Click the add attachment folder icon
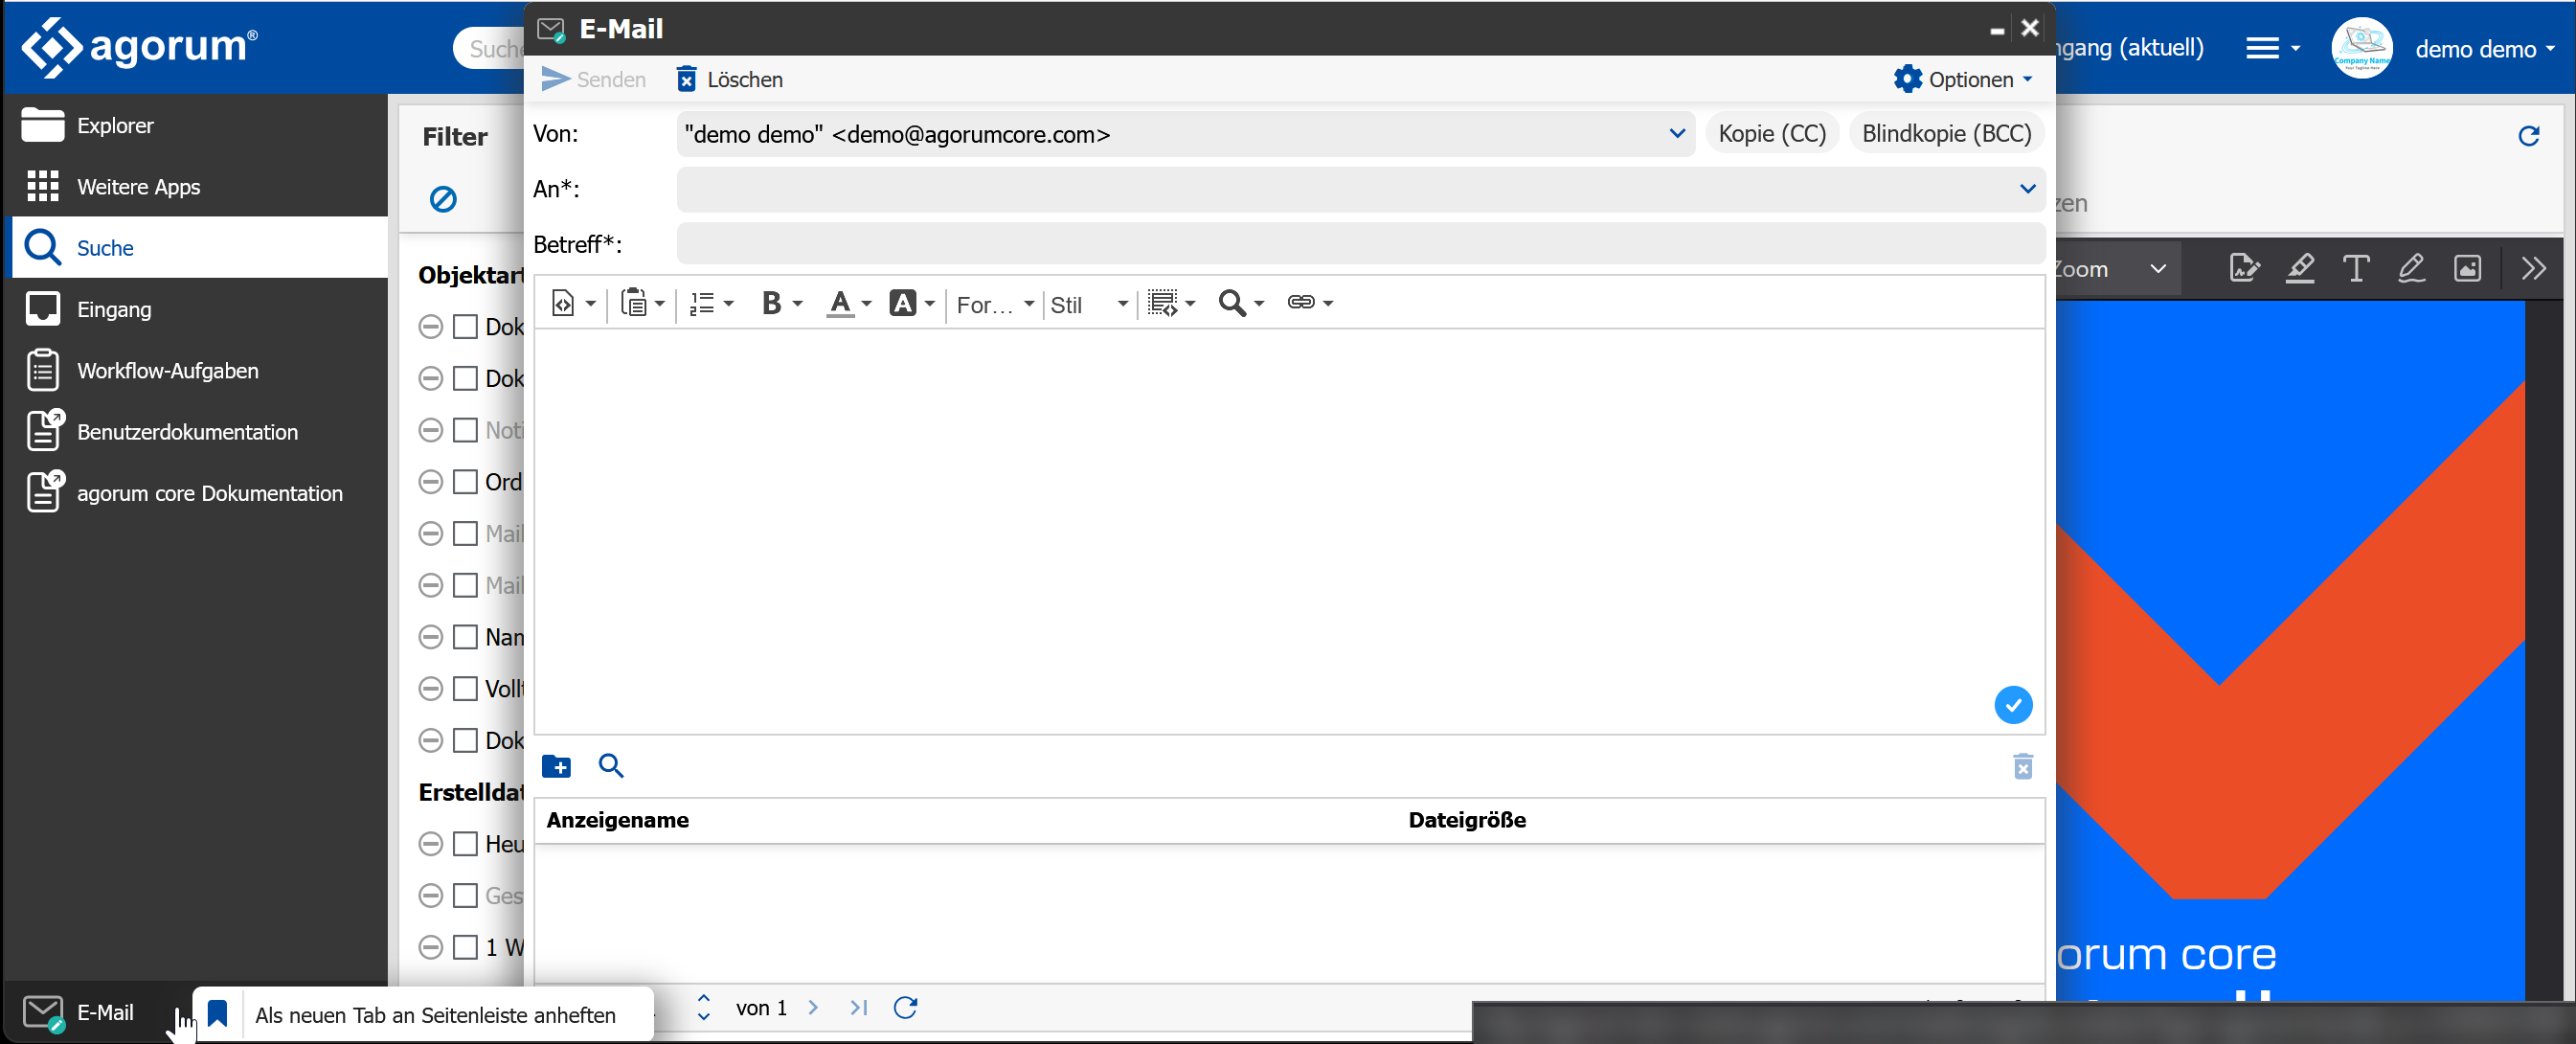This screenshot has width=2576, height=1044. click(556, 766)
